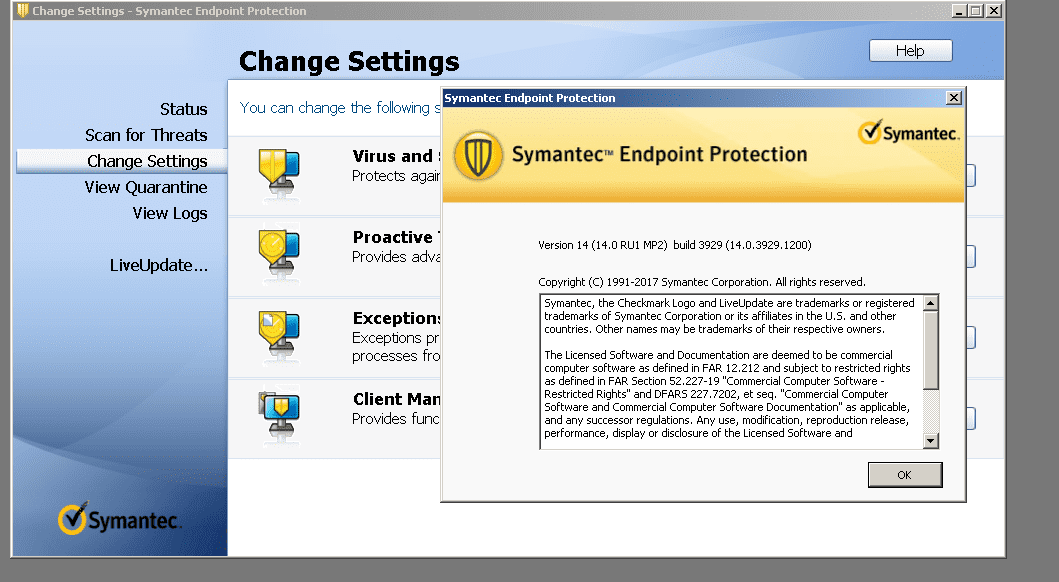Click the title bar shield icon

(x=23, y=11)
